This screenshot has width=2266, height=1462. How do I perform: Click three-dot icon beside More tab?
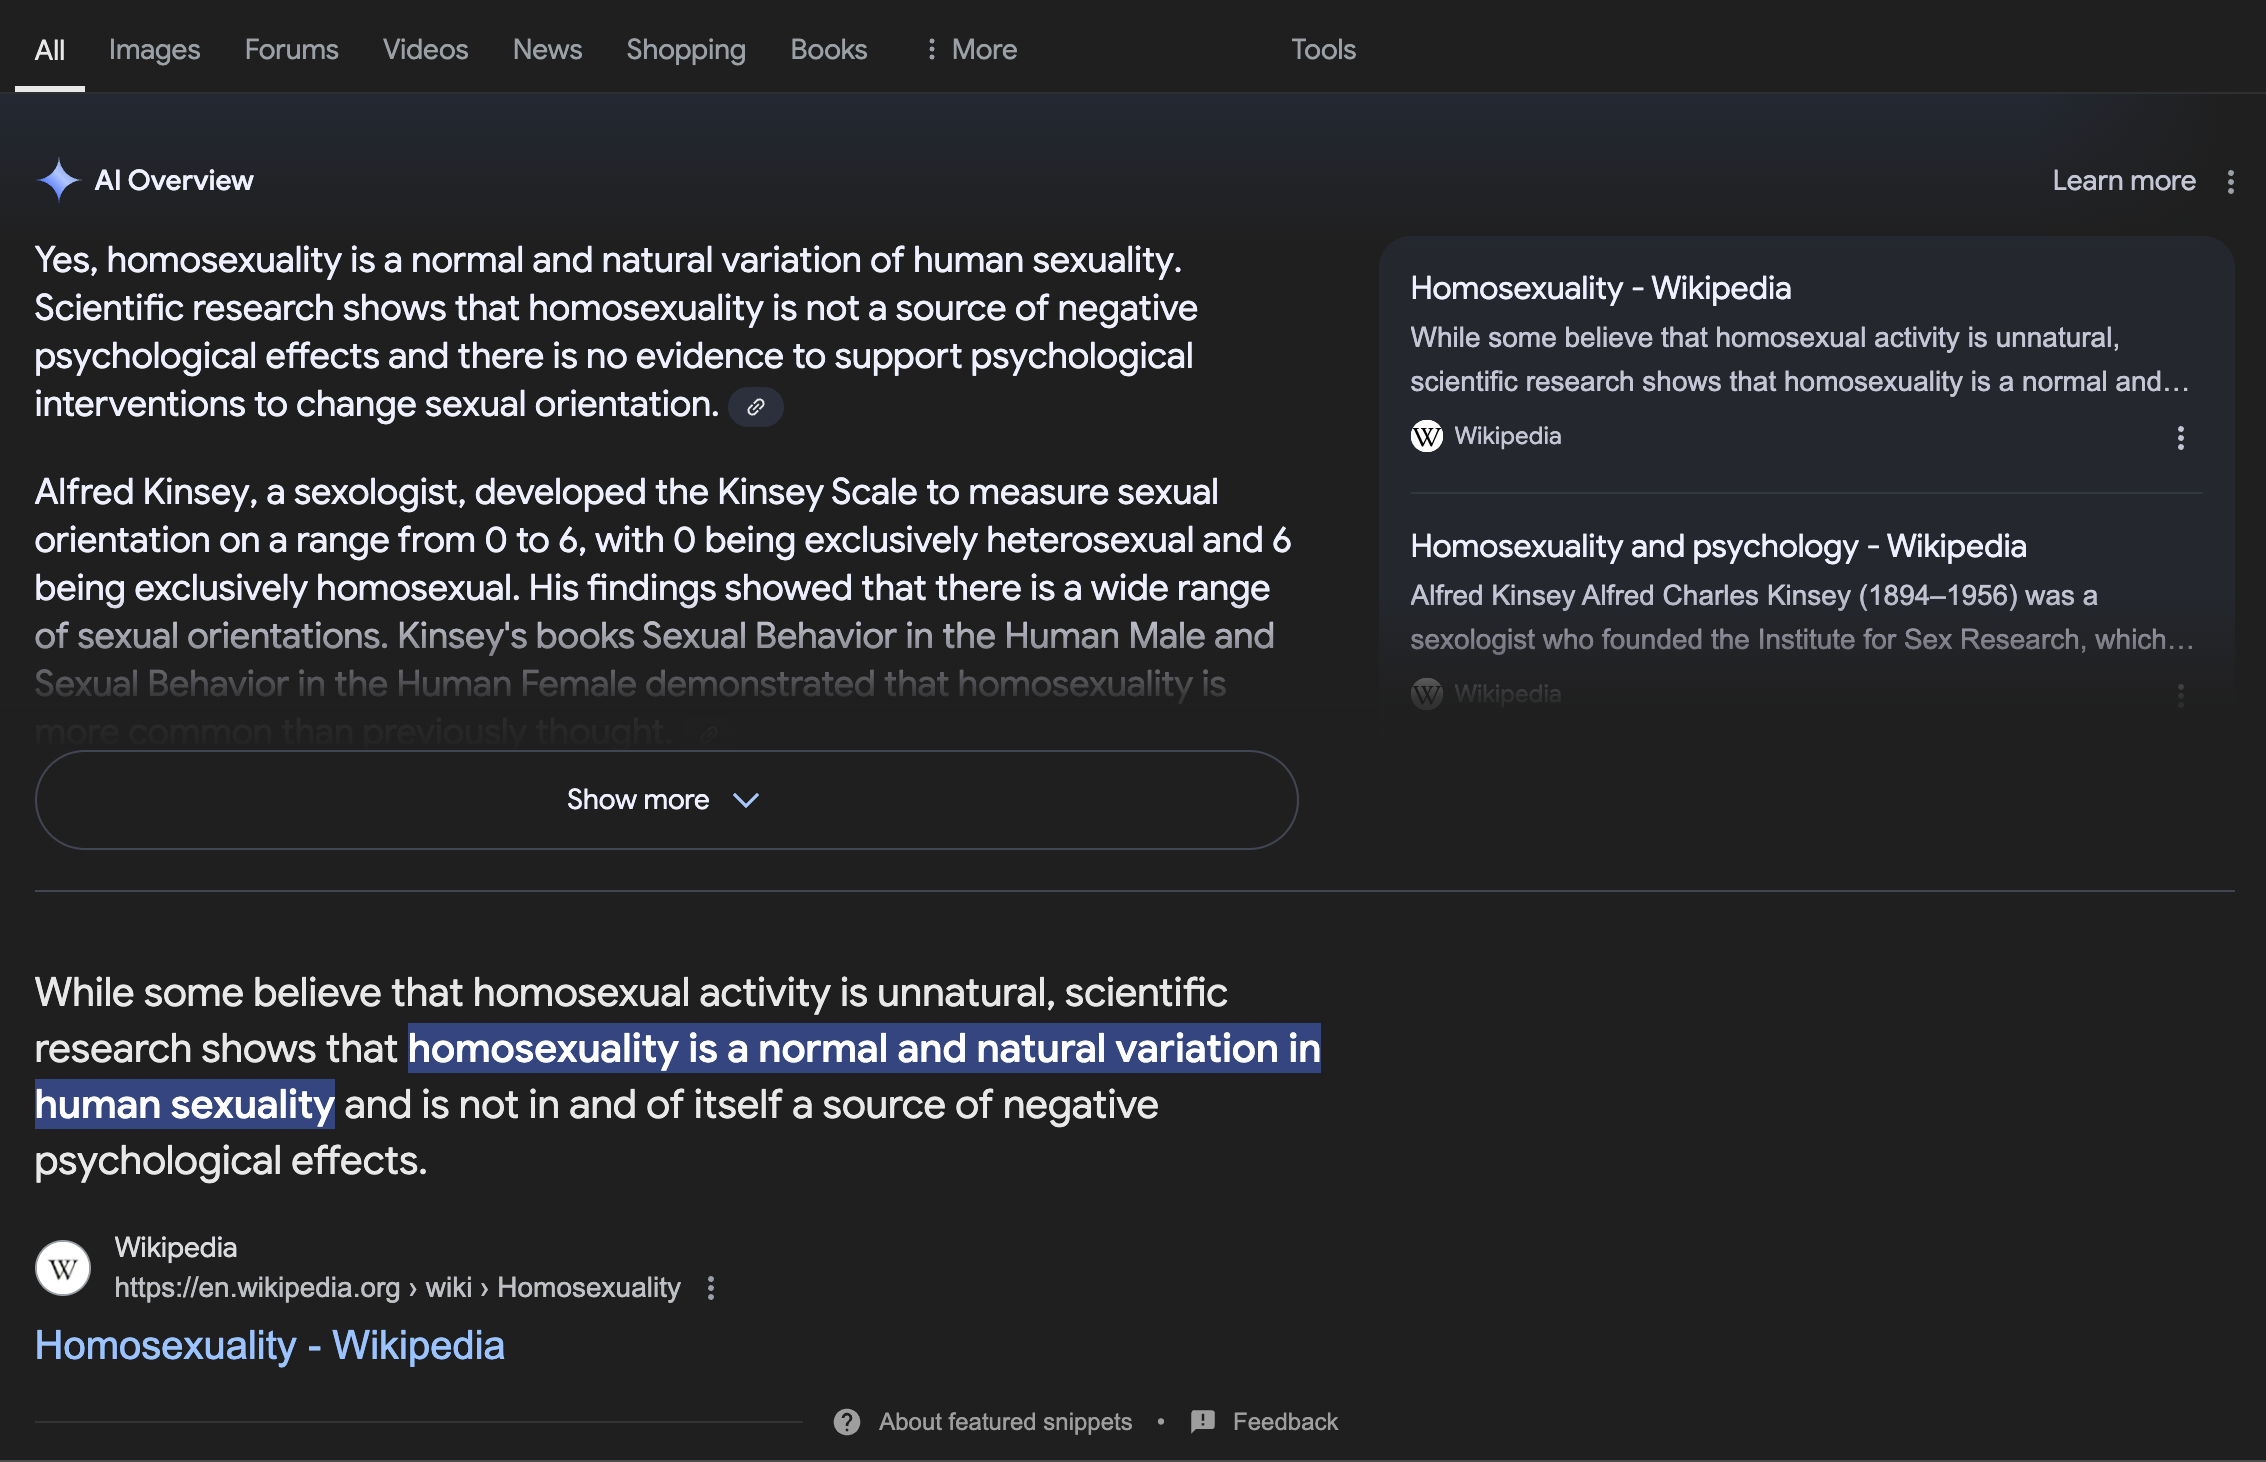click(x=931, y=49)
